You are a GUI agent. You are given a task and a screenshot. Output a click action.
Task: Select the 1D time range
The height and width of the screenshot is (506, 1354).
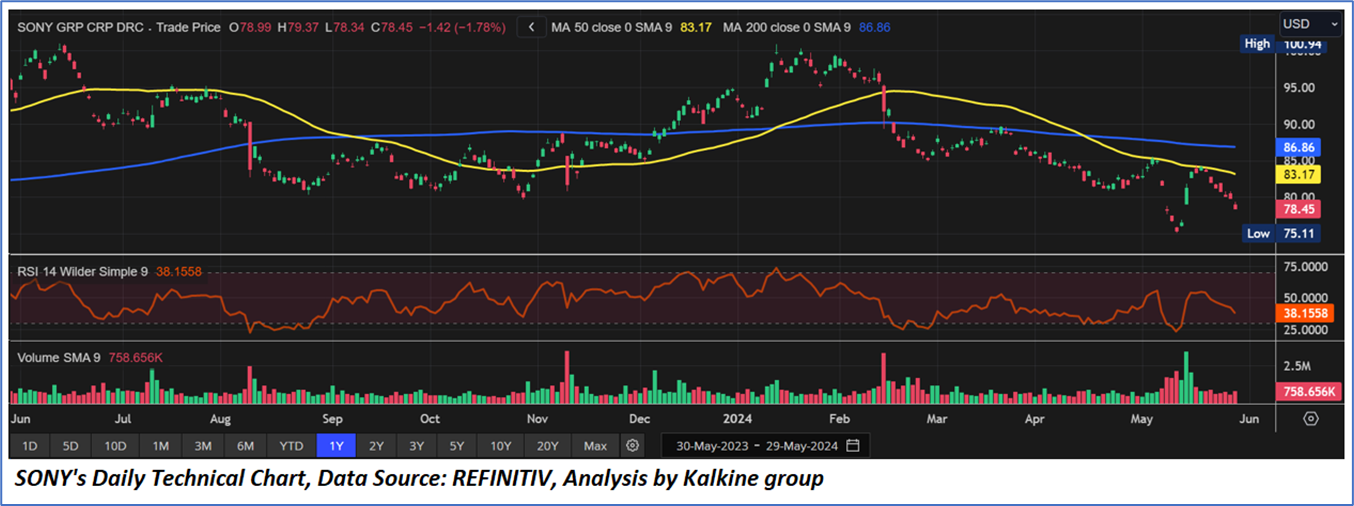pos(30,445)
